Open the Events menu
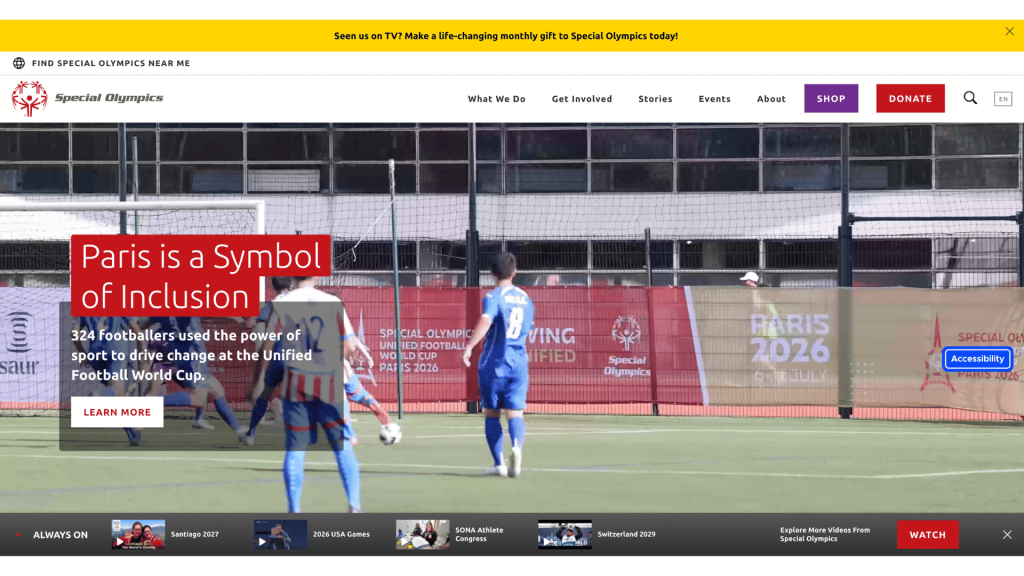 pos(714,99)
